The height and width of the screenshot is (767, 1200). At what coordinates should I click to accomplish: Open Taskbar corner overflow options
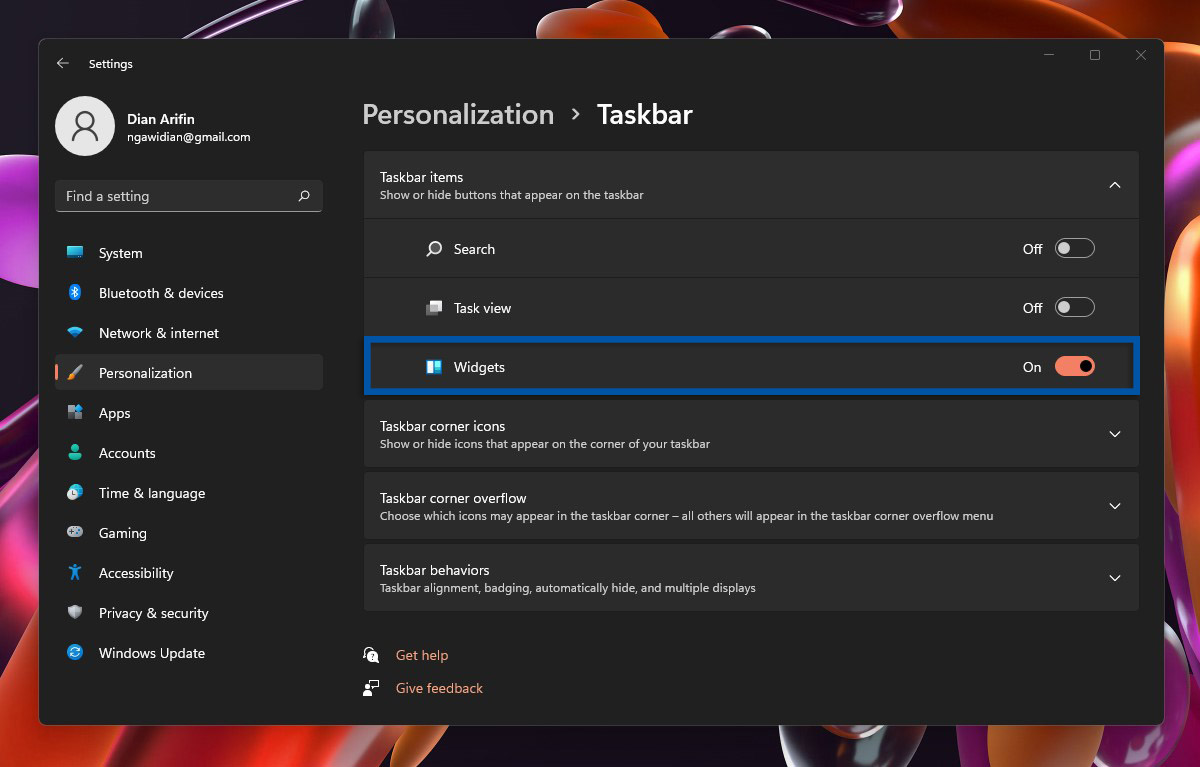[x=1114, y=505]
